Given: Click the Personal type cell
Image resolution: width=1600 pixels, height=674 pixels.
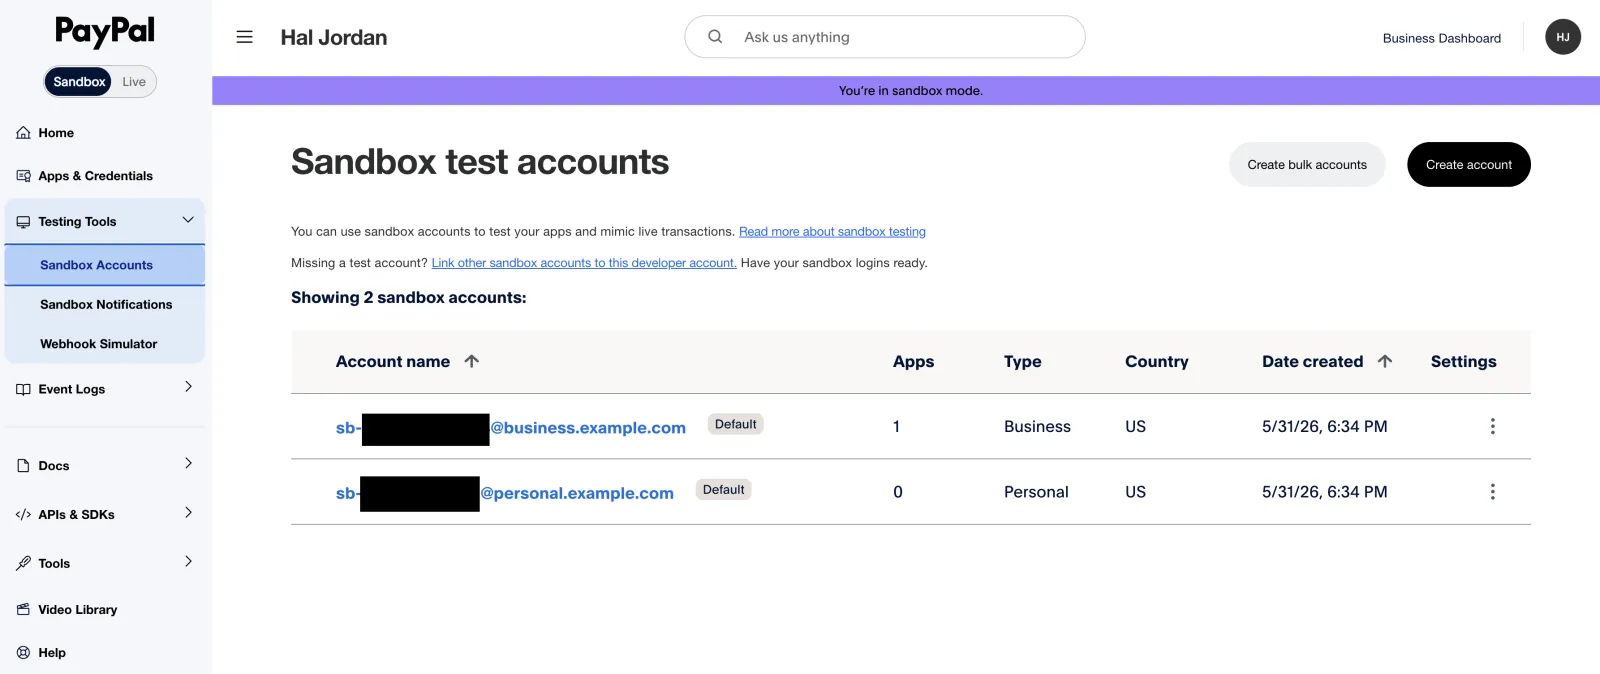Looking at the screenshot, I should click(x=1036, y=492).
